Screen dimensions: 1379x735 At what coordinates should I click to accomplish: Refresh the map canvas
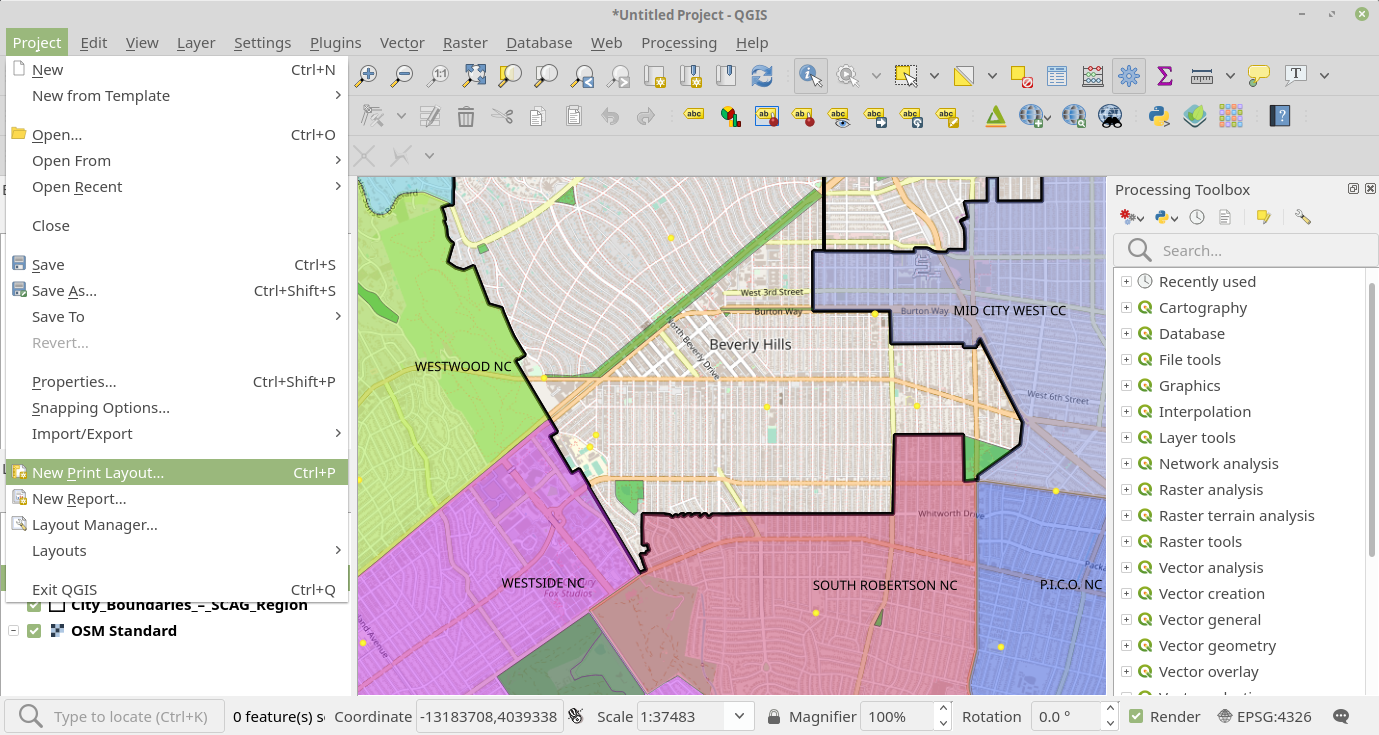[762, 75]
